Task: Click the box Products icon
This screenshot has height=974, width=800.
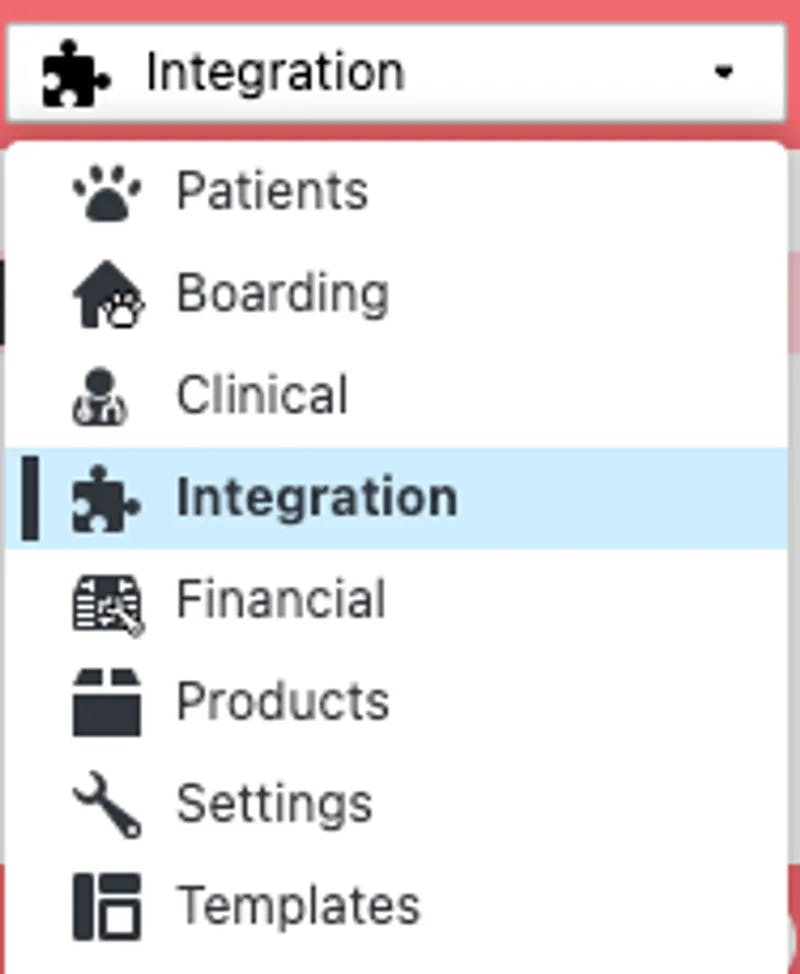Action: coord(106,703)
